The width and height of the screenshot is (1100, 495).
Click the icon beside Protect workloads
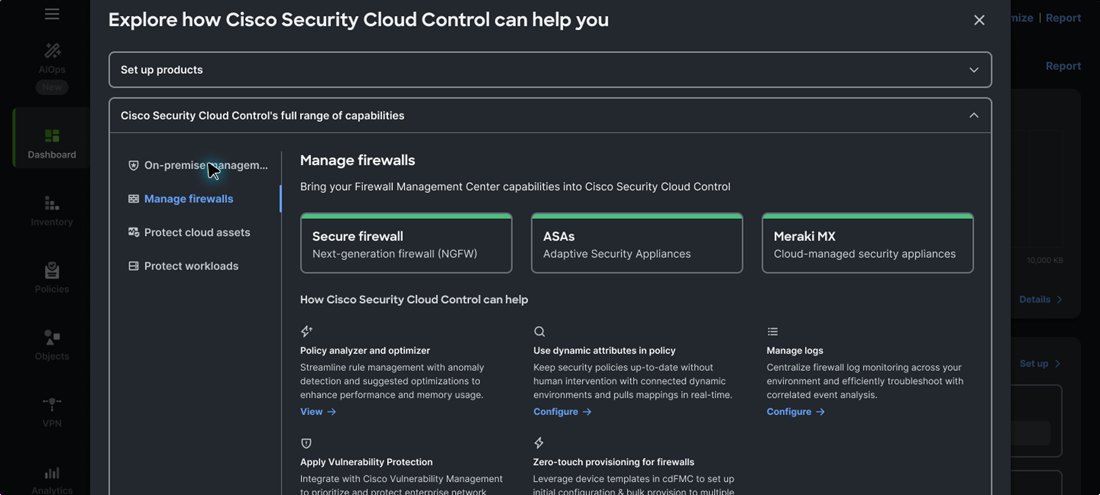tap(133, 266)
